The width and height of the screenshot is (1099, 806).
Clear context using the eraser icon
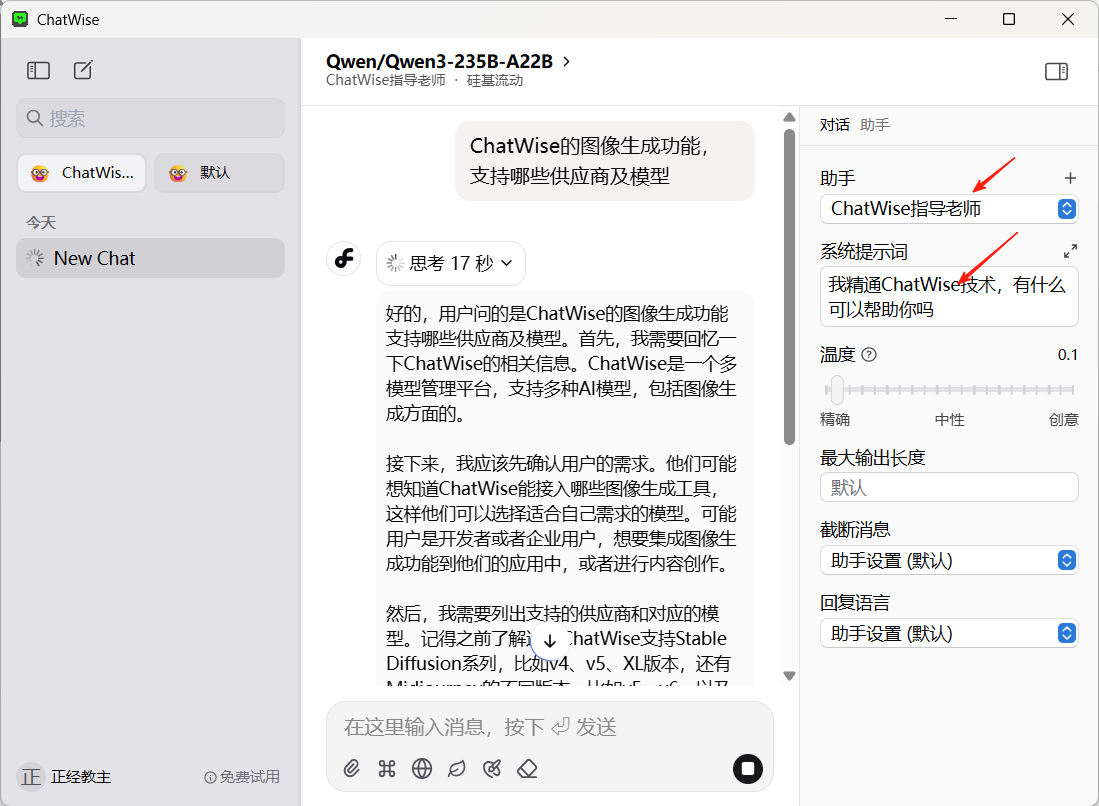pos(528,768)
